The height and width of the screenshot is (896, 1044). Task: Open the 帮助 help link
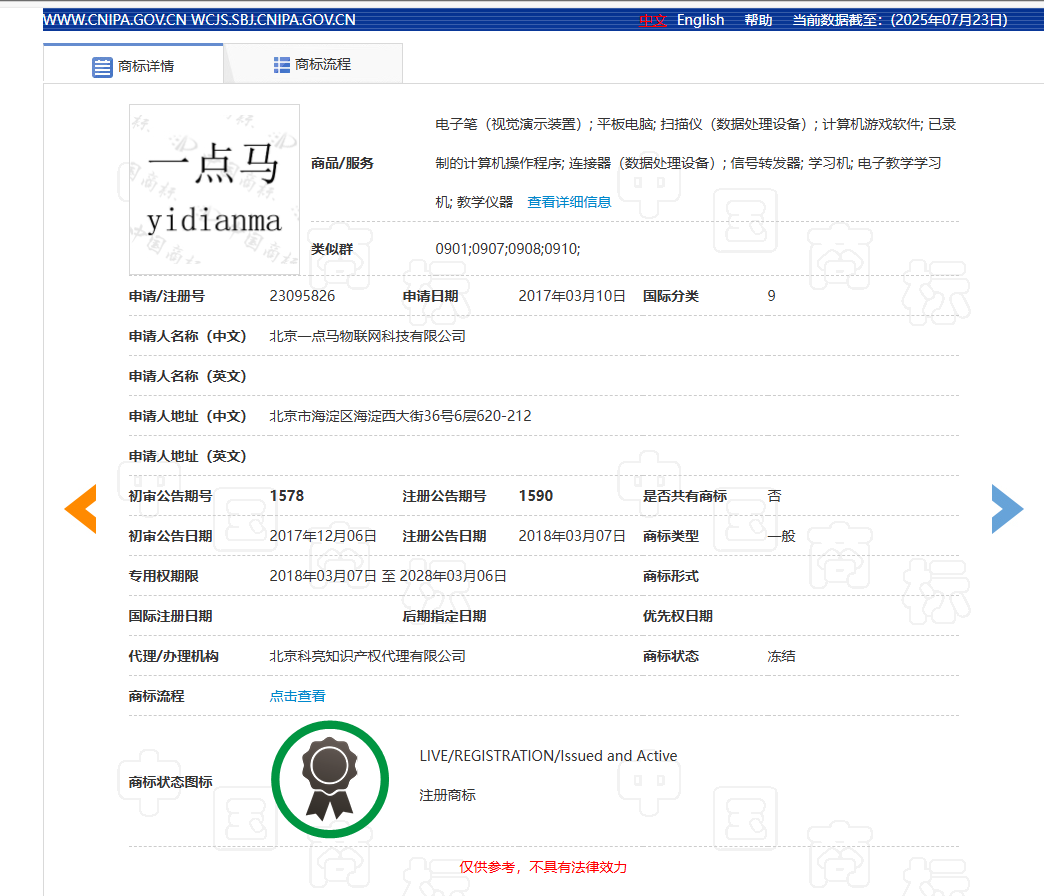758,20
